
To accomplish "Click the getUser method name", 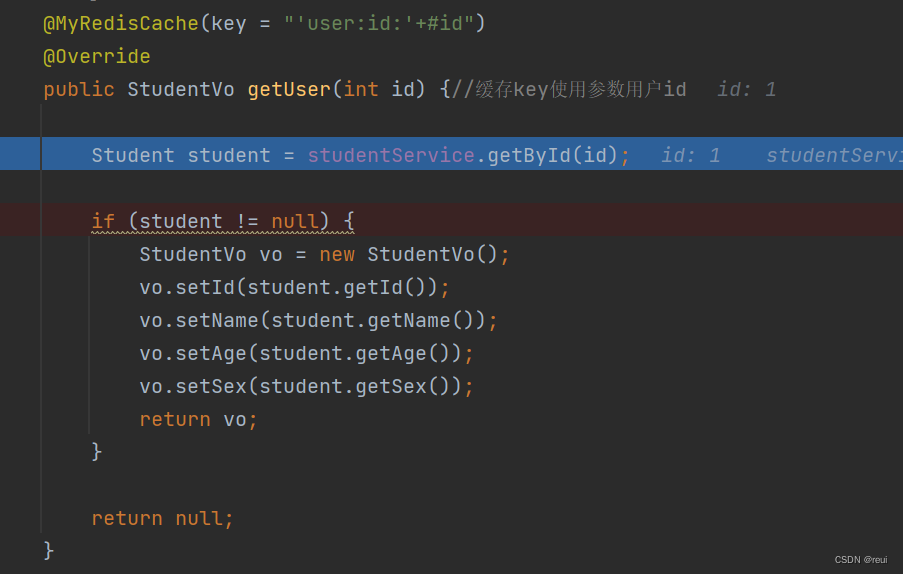I will pyautogui.click(x=289, y=89).
